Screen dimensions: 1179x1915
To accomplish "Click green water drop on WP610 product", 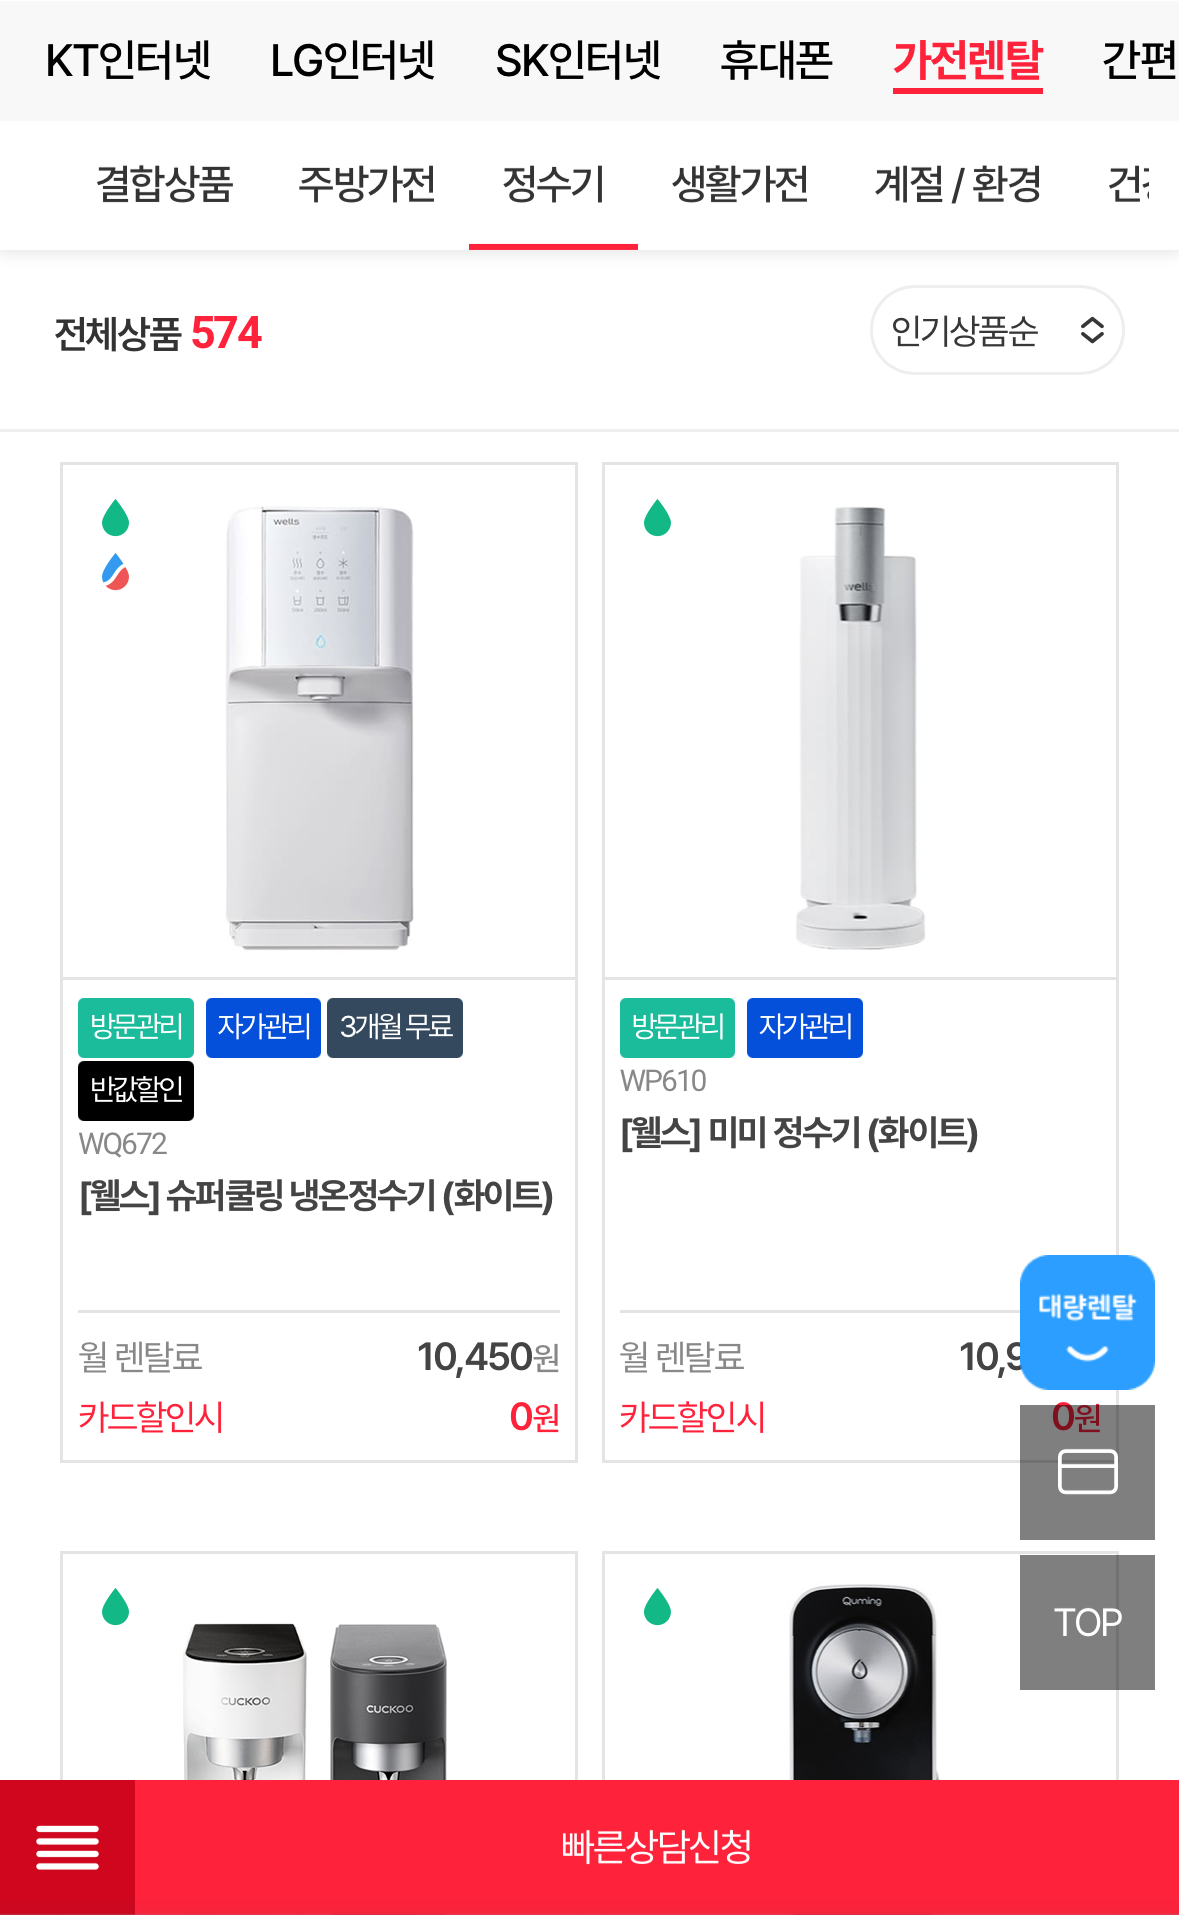I will 657,518.
